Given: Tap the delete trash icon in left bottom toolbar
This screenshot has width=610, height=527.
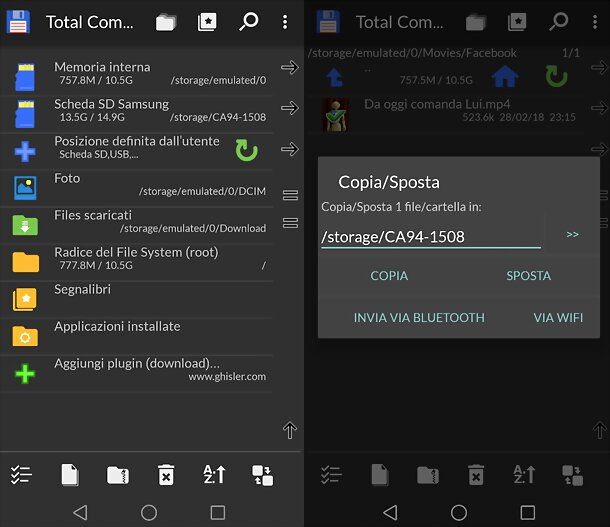Looking at the screenshot, I should 166,474.
